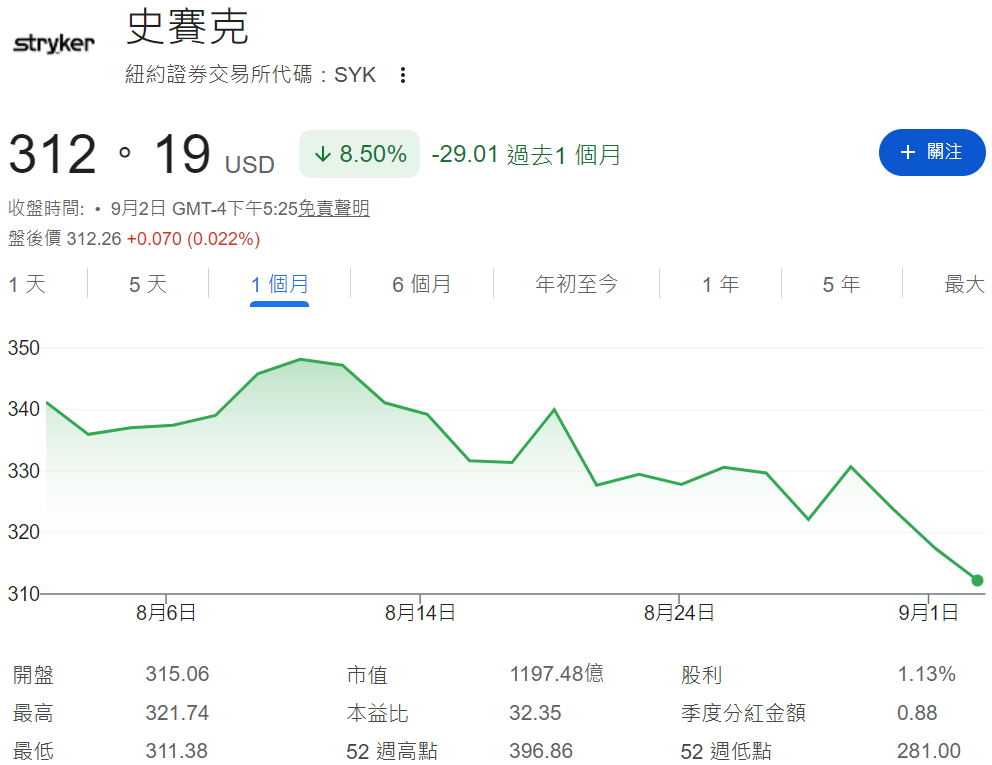Screen dimensions: 992x765
Task: Click the plus 關注 follow button
Action: point(932,152)
